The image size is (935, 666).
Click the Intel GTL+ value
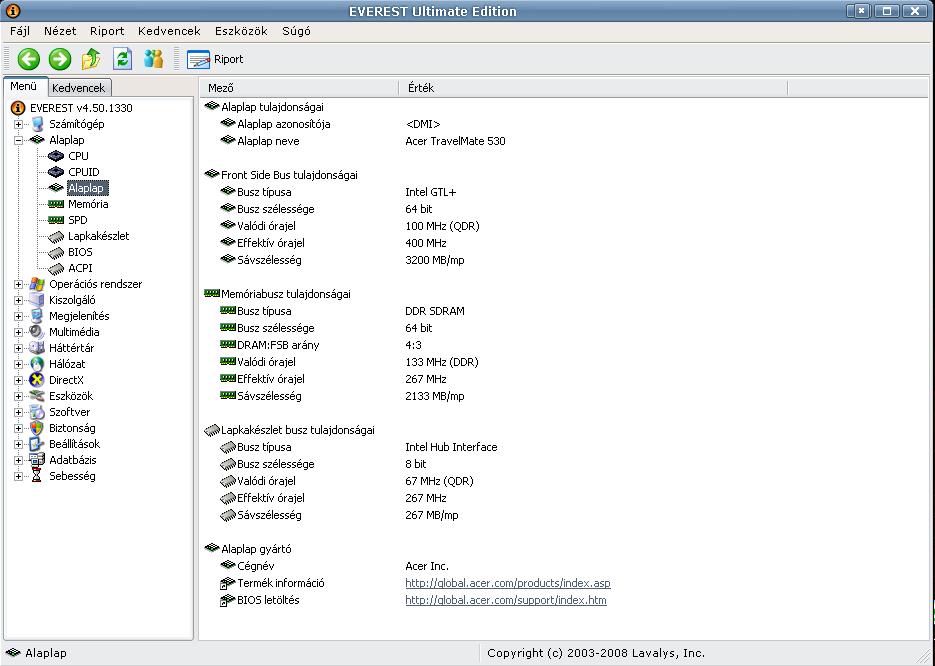[x=430, y=192]
